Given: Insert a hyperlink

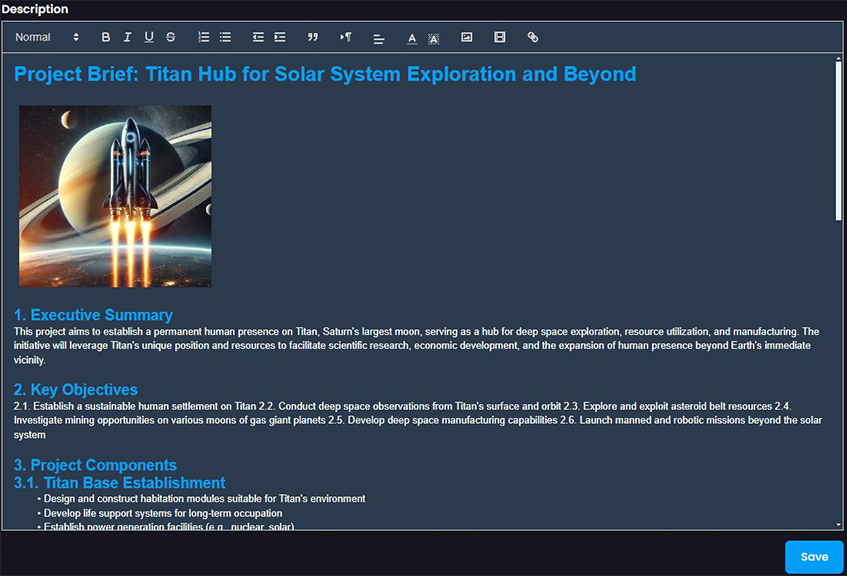Looking at the screenshot, I should [x=533, y=37].
